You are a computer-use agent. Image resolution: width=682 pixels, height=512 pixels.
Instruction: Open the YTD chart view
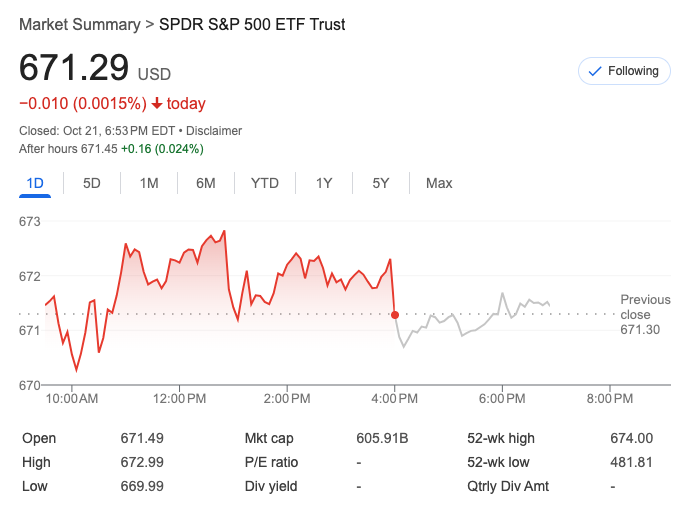[x=265, y=183]
